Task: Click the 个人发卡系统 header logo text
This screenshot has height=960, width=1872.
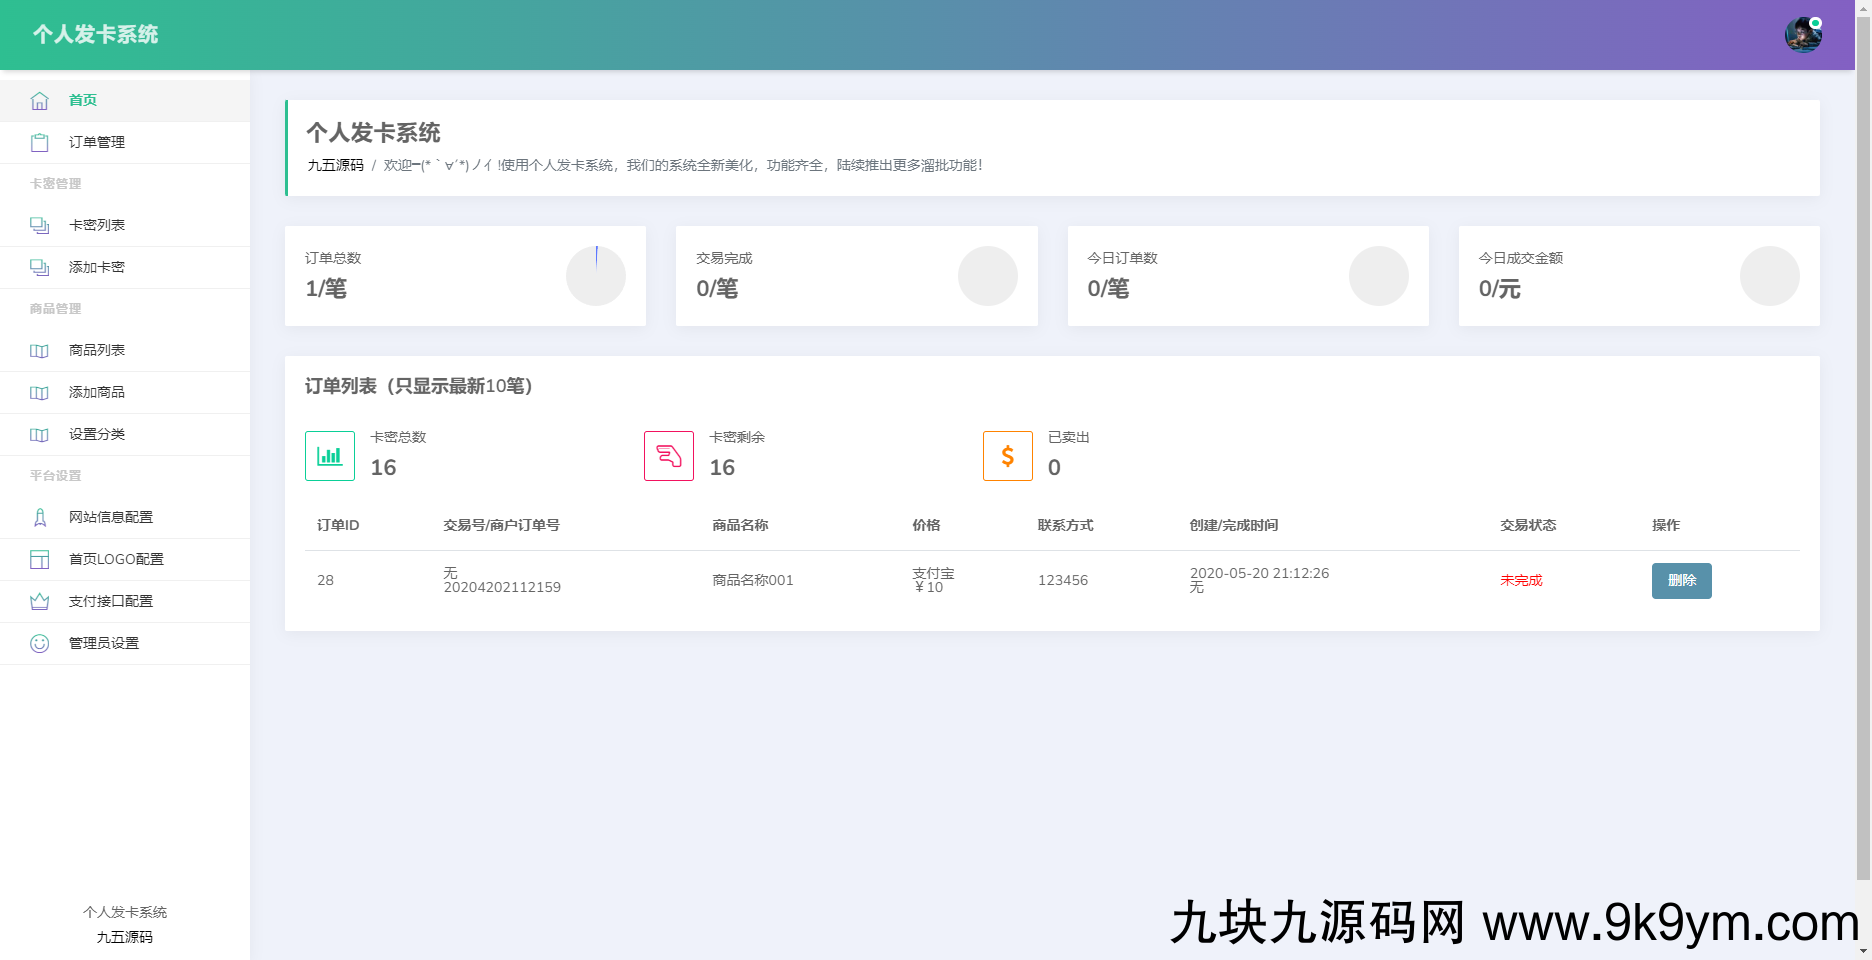Action: (96, 35)
